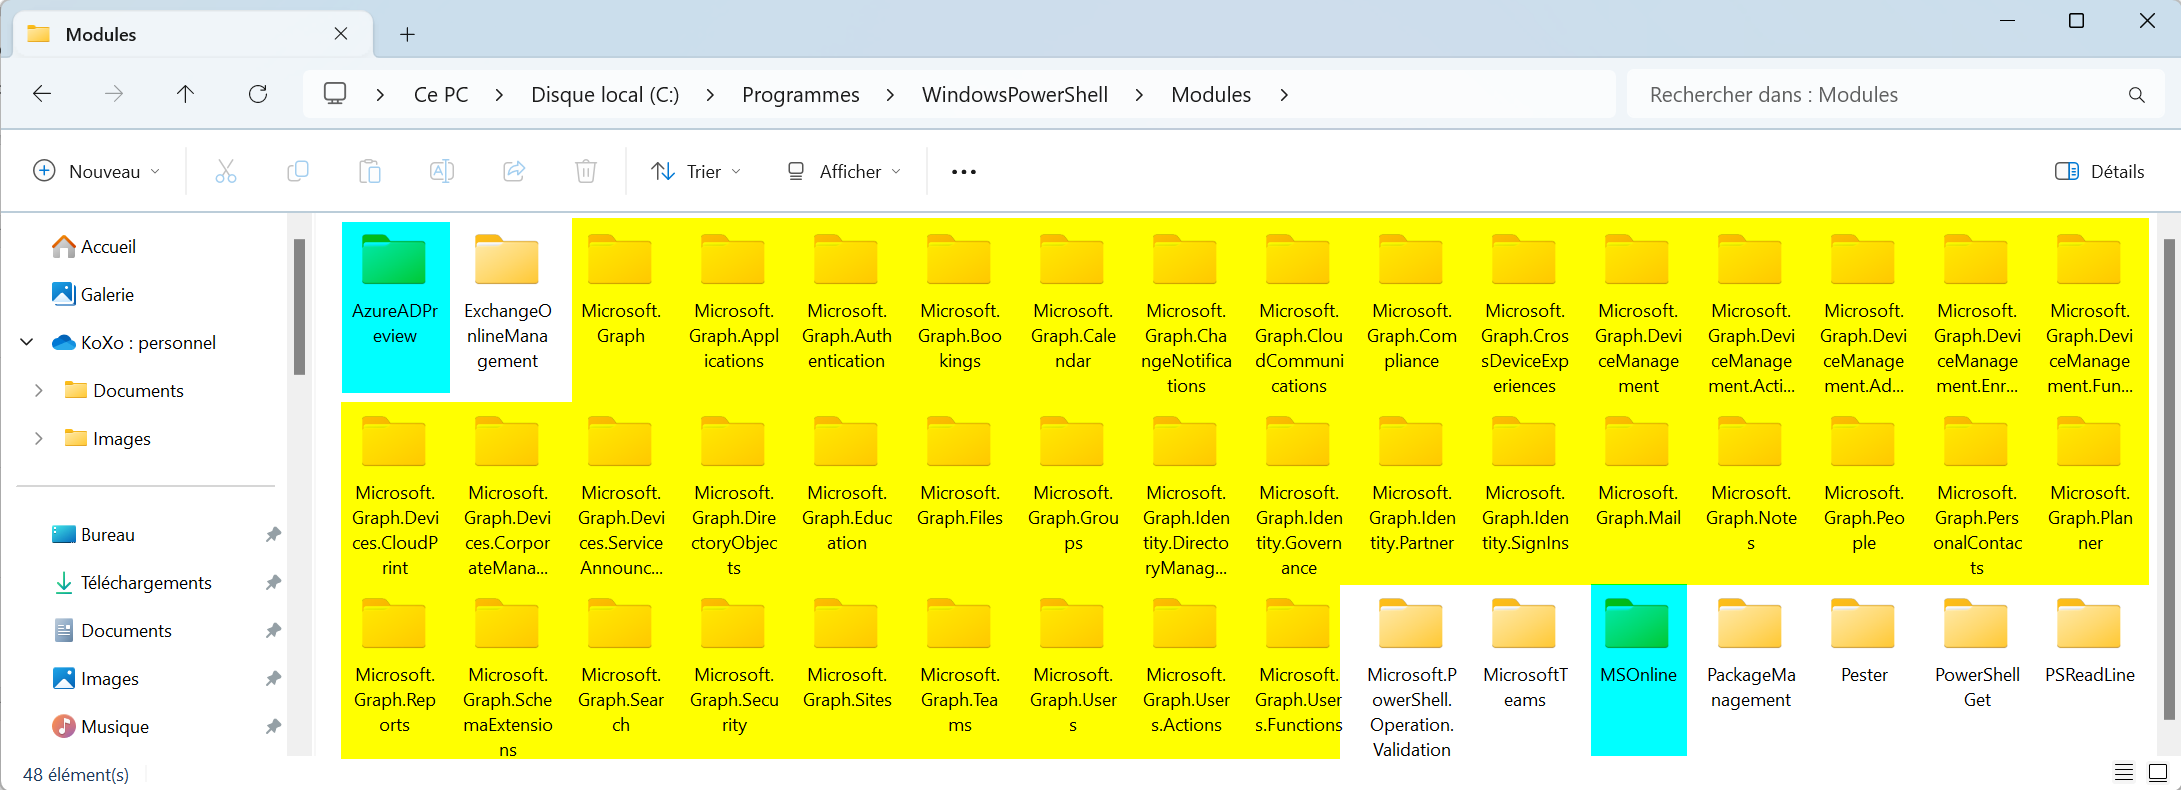Click the search magnifier icon
The height and width of the screenshot is (790, 2181).
pos(2137,95)
